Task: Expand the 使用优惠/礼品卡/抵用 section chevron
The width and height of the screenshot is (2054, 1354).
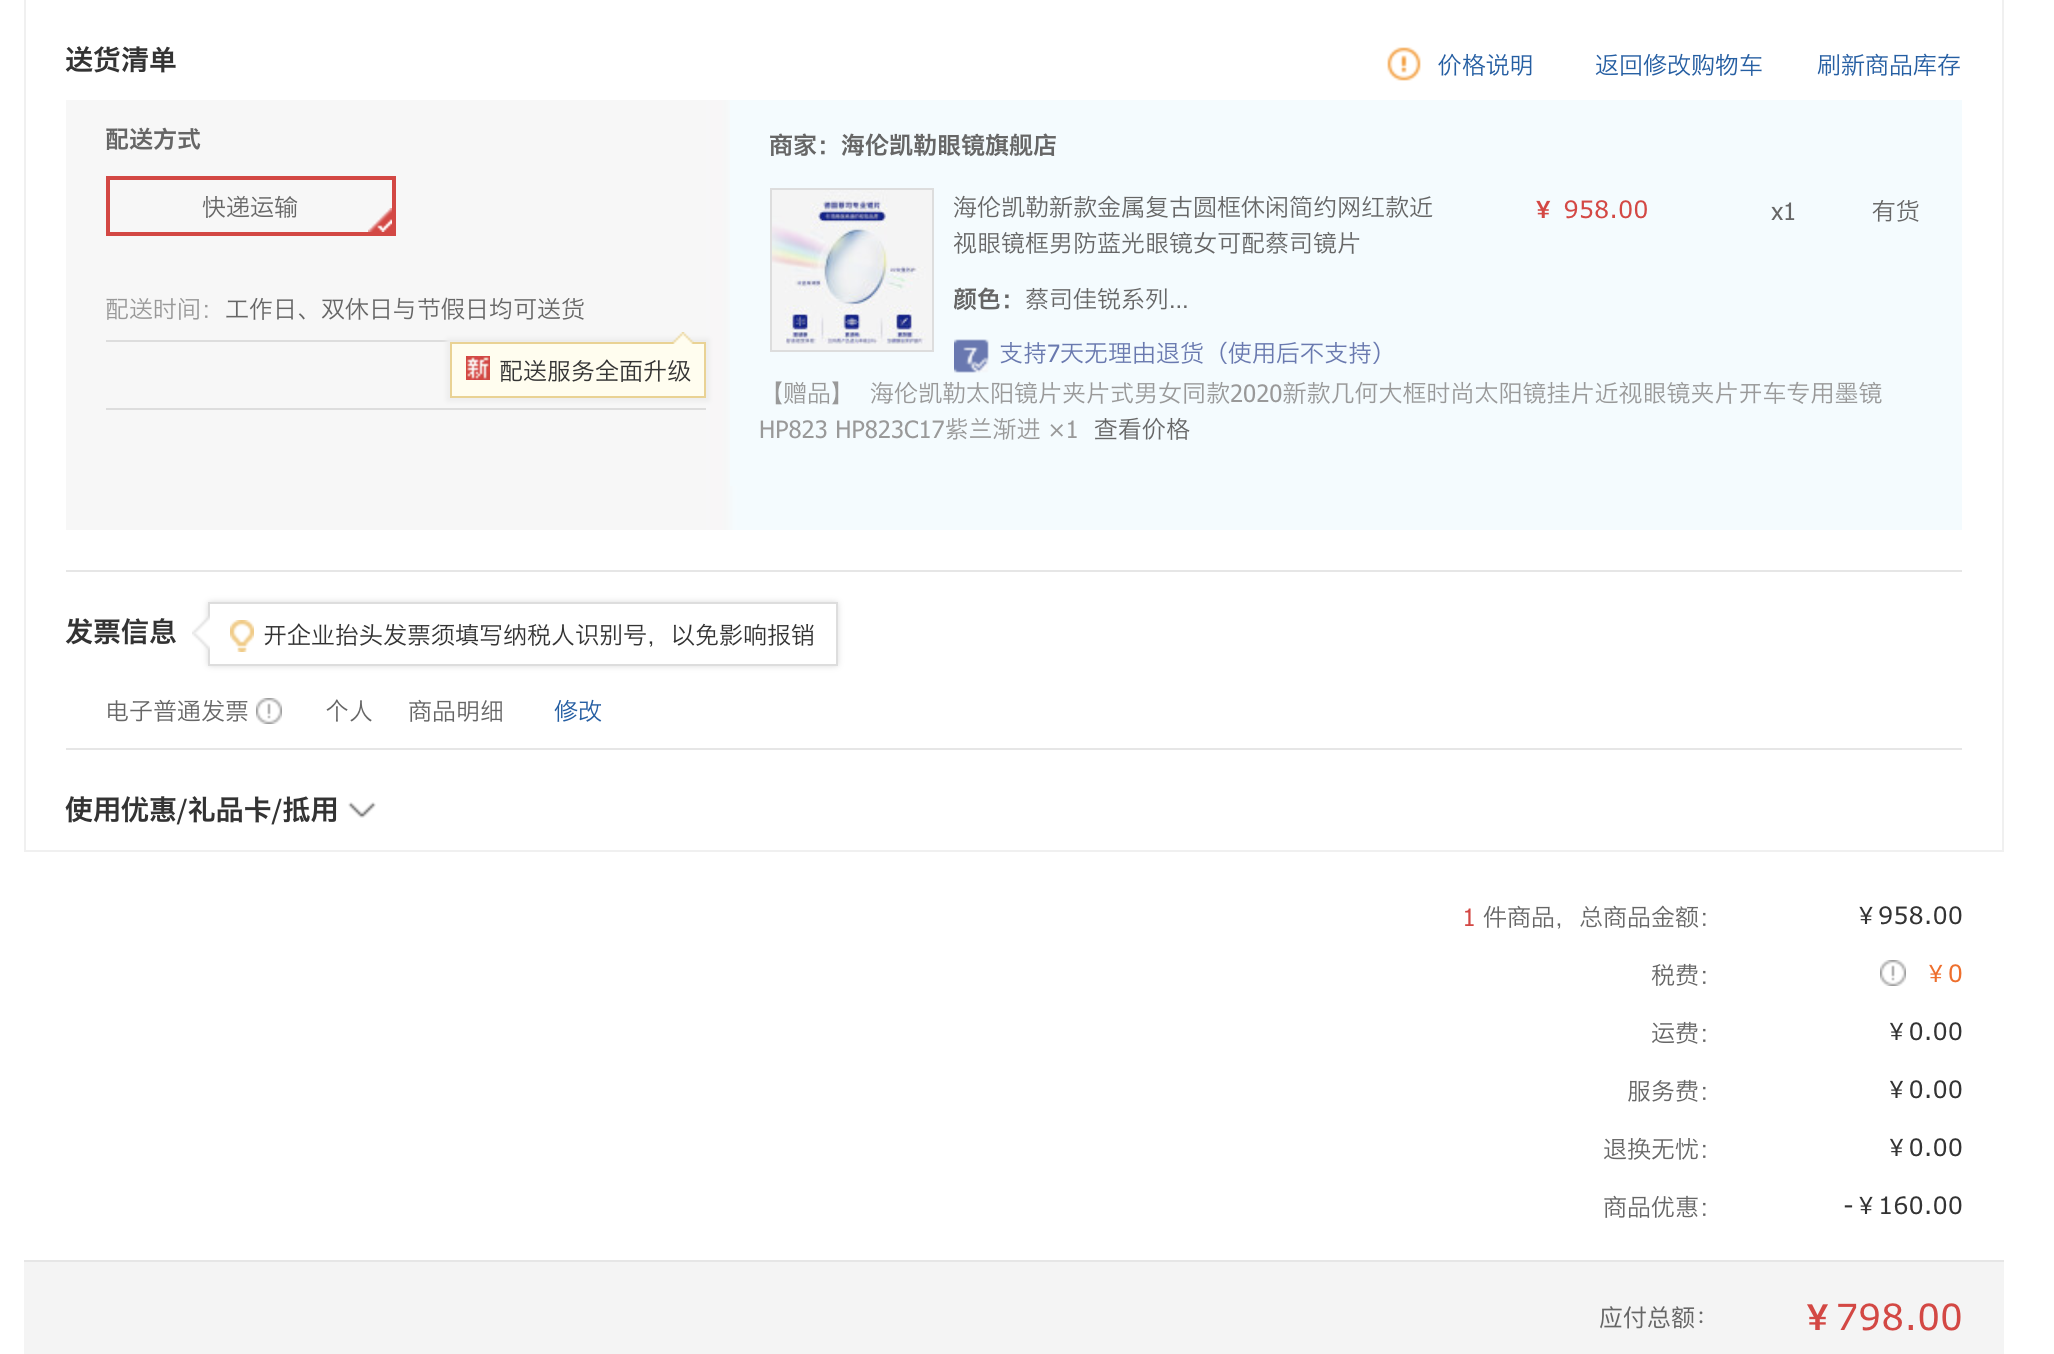Action: point(362,810)
